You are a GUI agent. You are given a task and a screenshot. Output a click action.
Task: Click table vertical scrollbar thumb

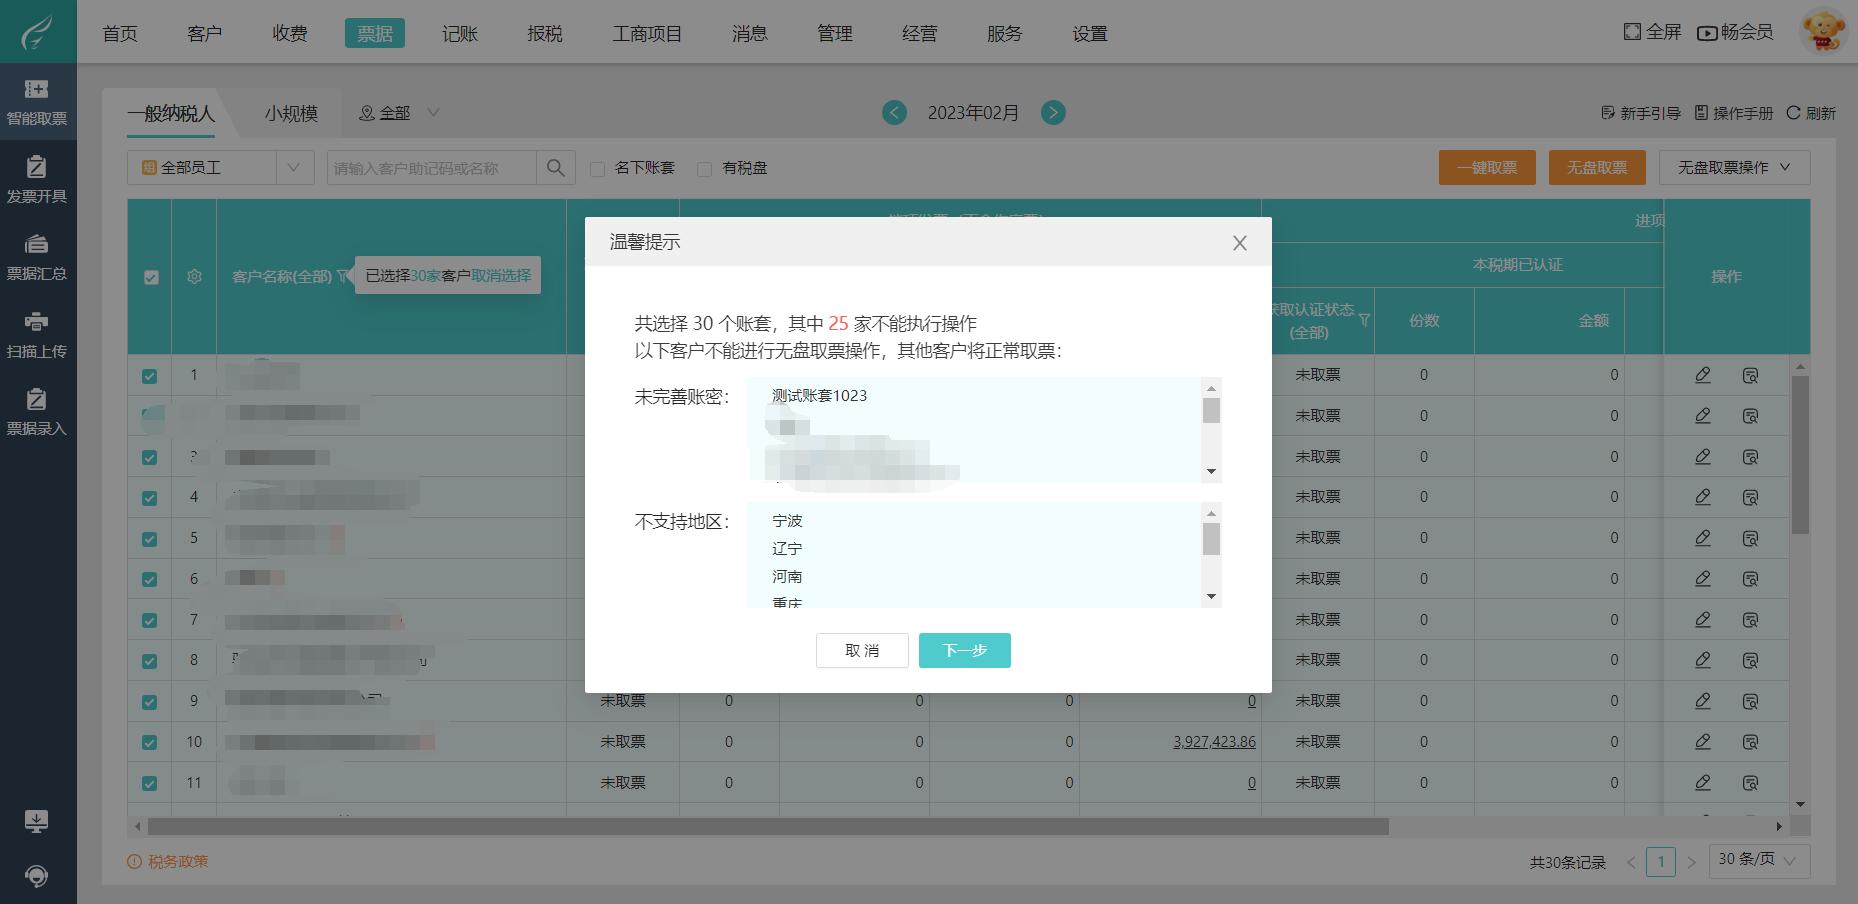[x=1800, y=455]
